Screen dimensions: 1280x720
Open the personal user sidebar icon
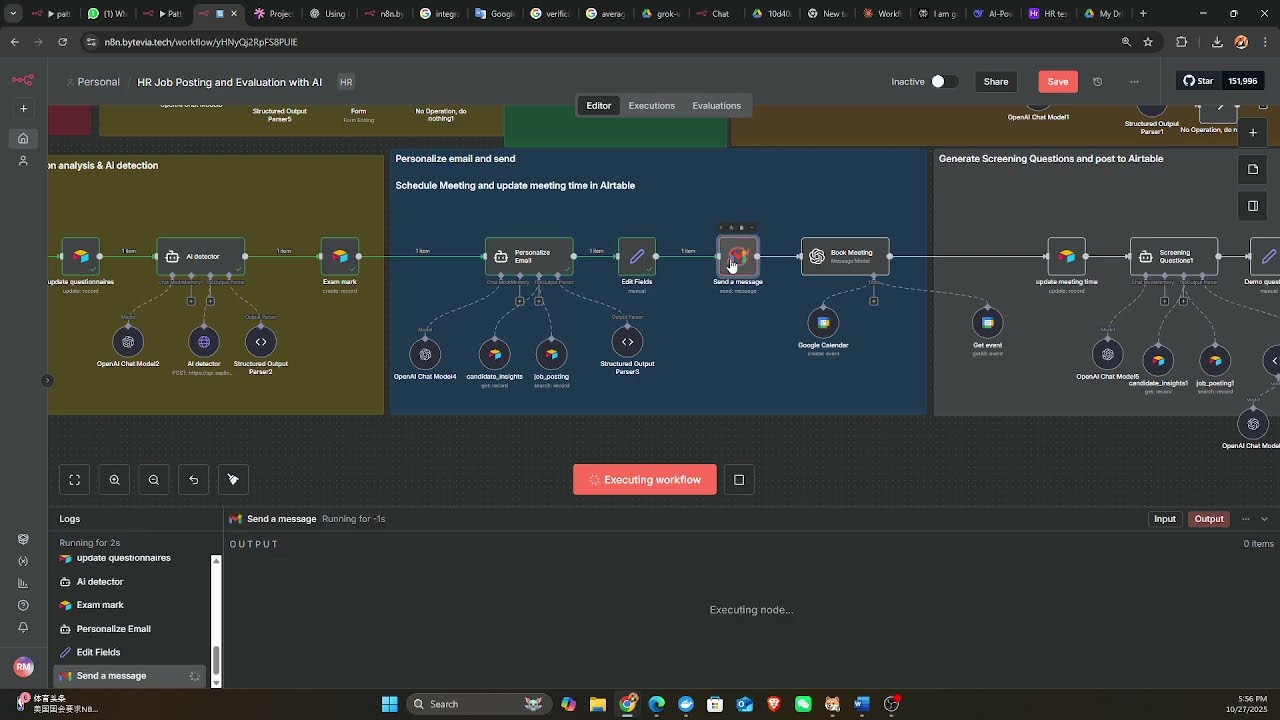tap(23, 161)
